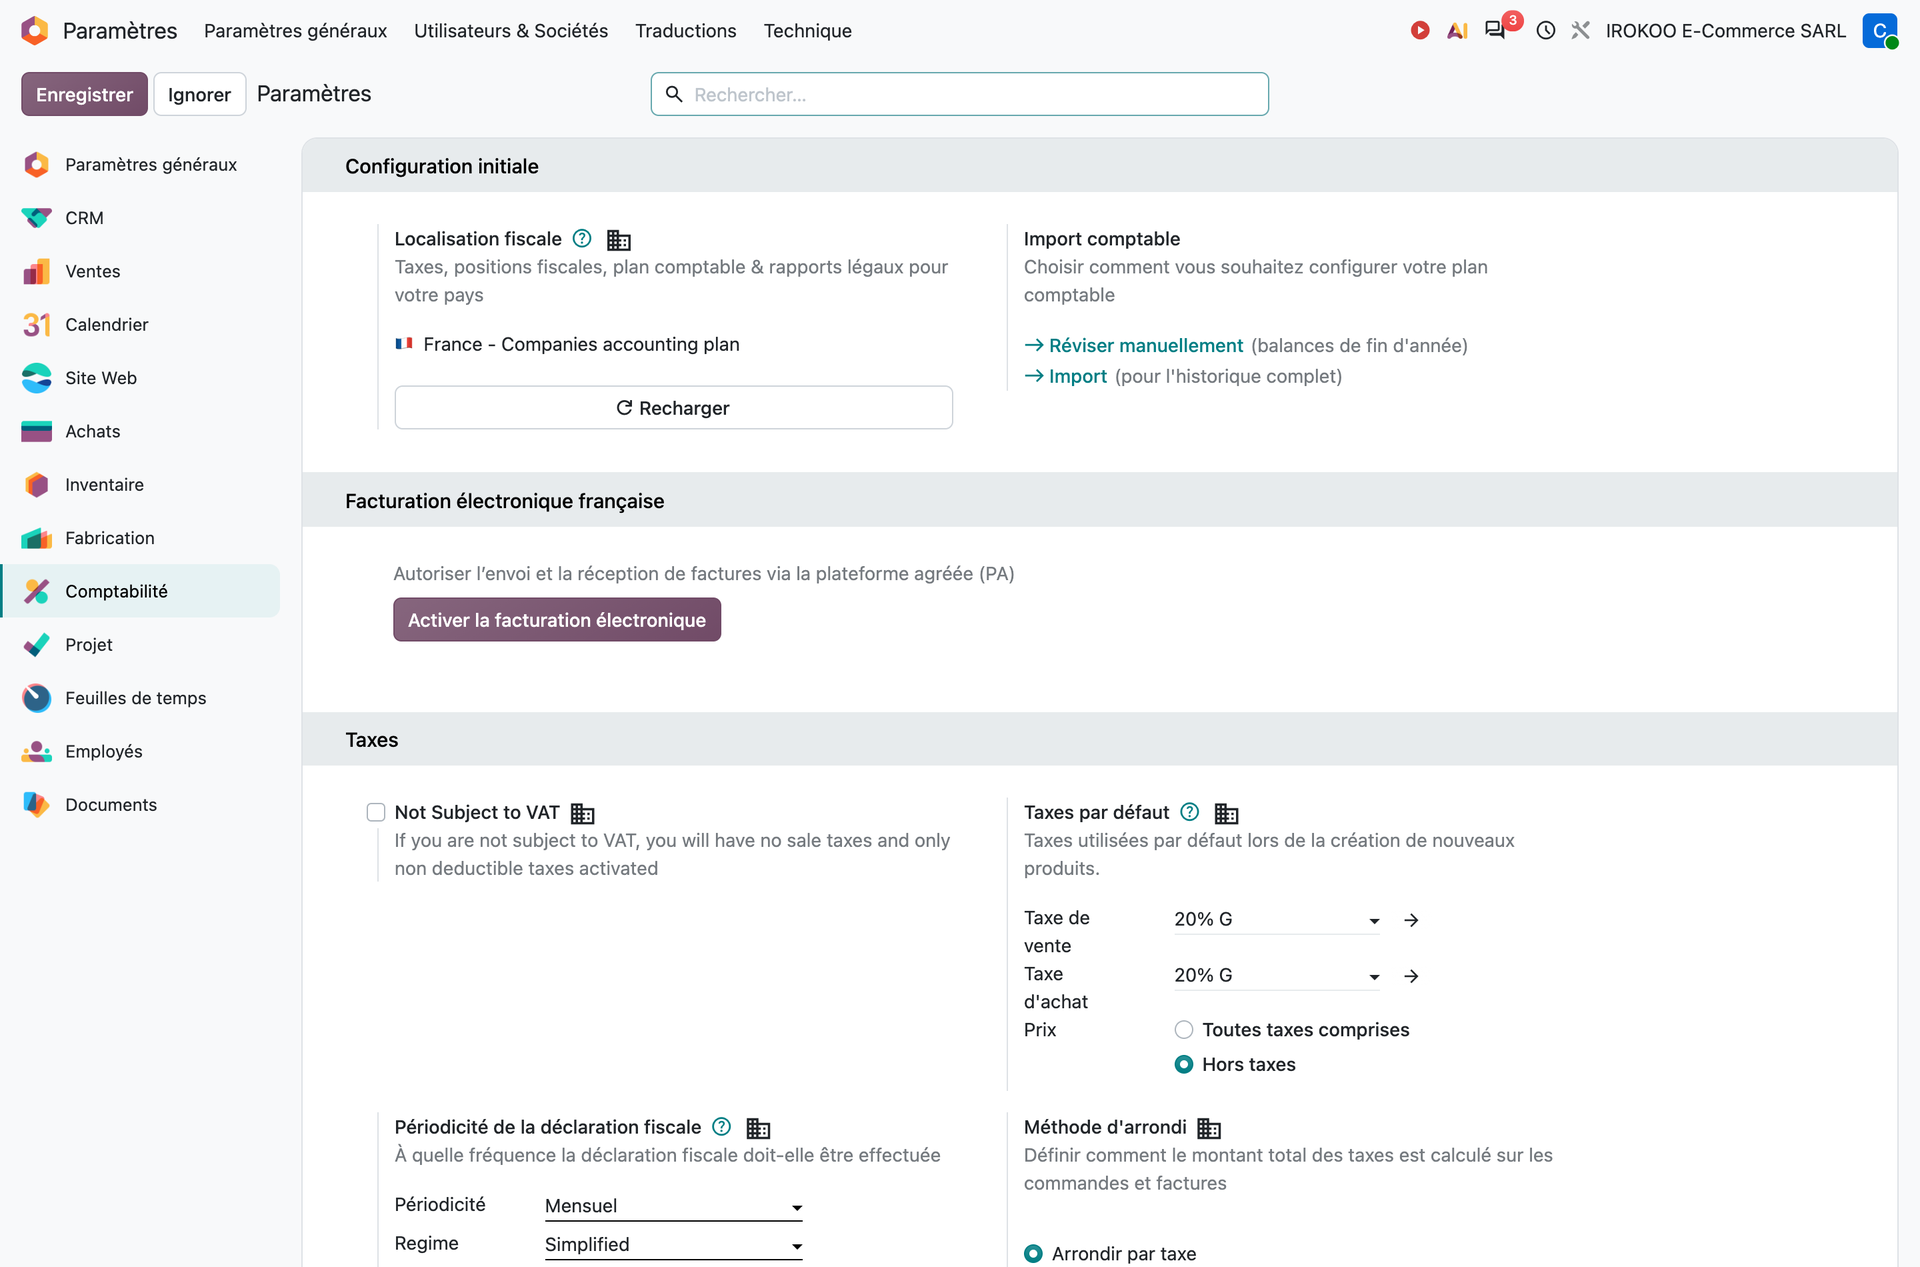The width and height of the screenshot is (1920, 1267).
Task: Open the Documents sidebar icon
Action: pyautogui.click(x=37, y=805)
